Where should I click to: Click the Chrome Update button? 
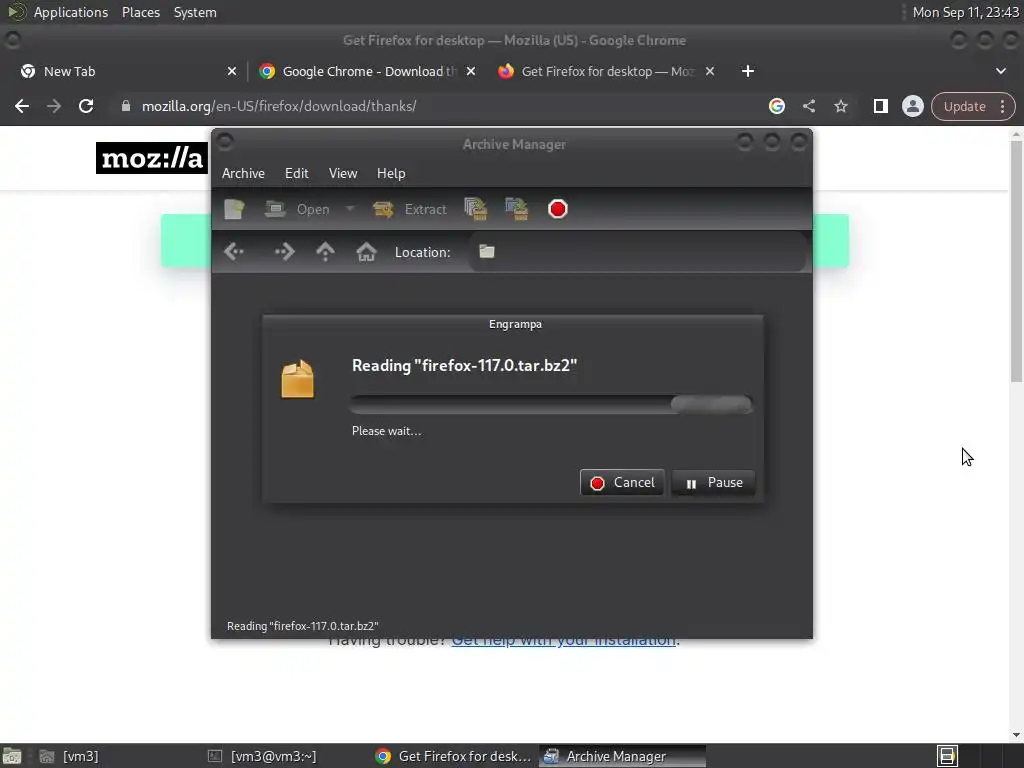point(964,106)
